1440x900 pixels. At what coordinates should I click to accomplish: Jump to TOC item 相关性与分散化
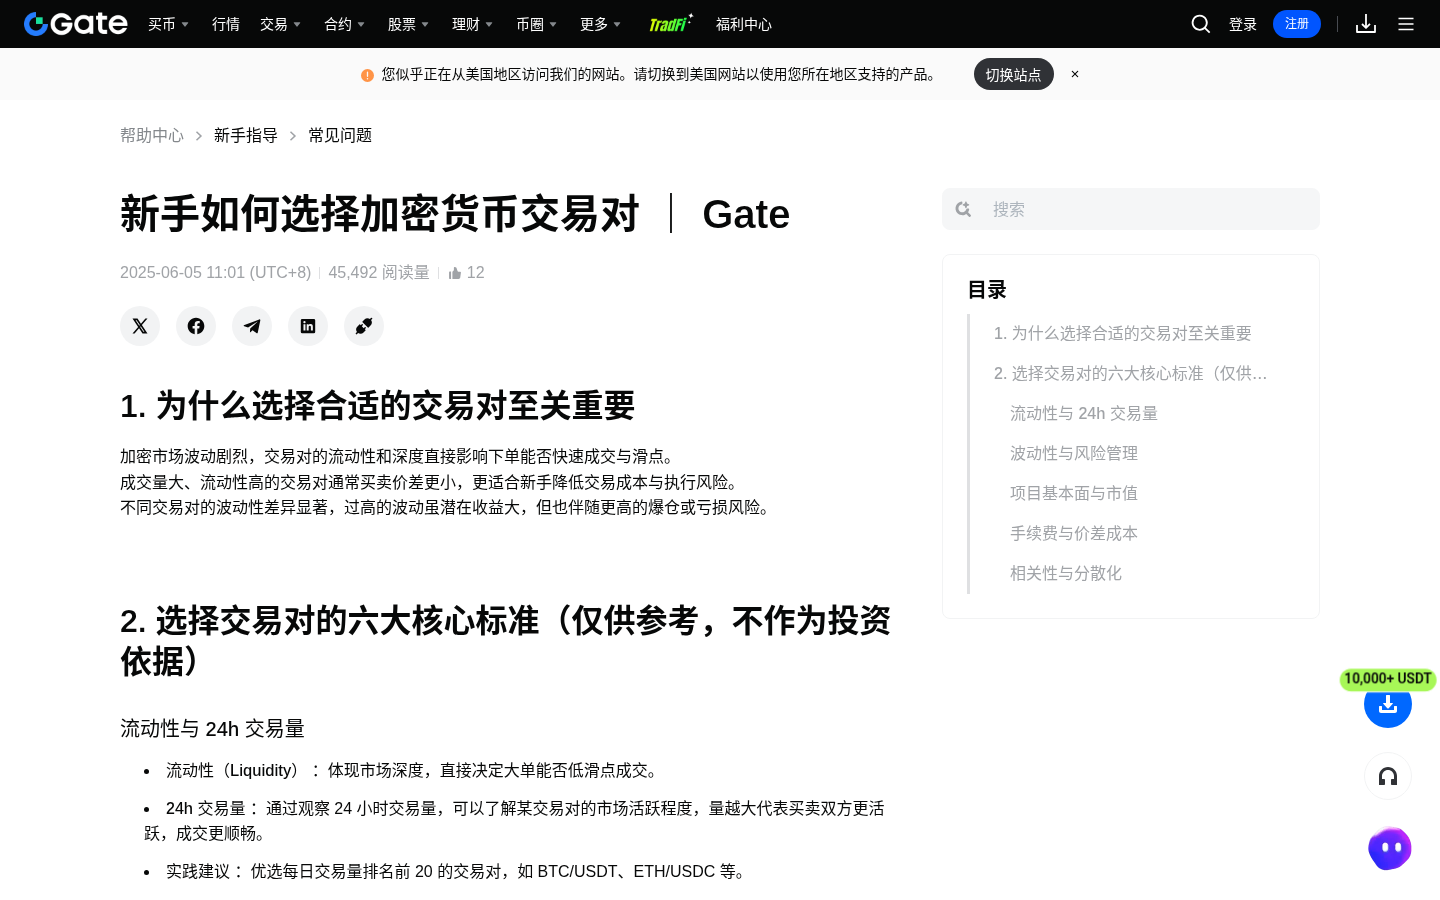[x=1066, y=573]
